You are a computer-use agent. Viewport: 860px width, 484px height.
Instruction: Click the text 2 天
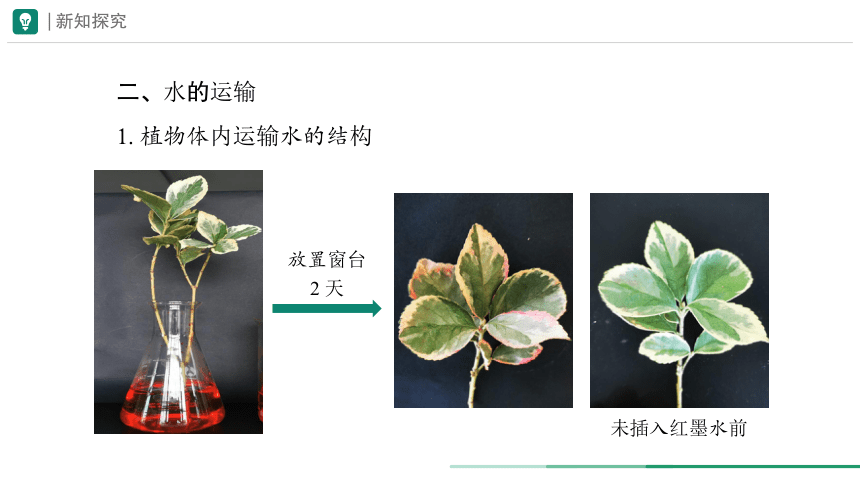[x=327, y=288]
